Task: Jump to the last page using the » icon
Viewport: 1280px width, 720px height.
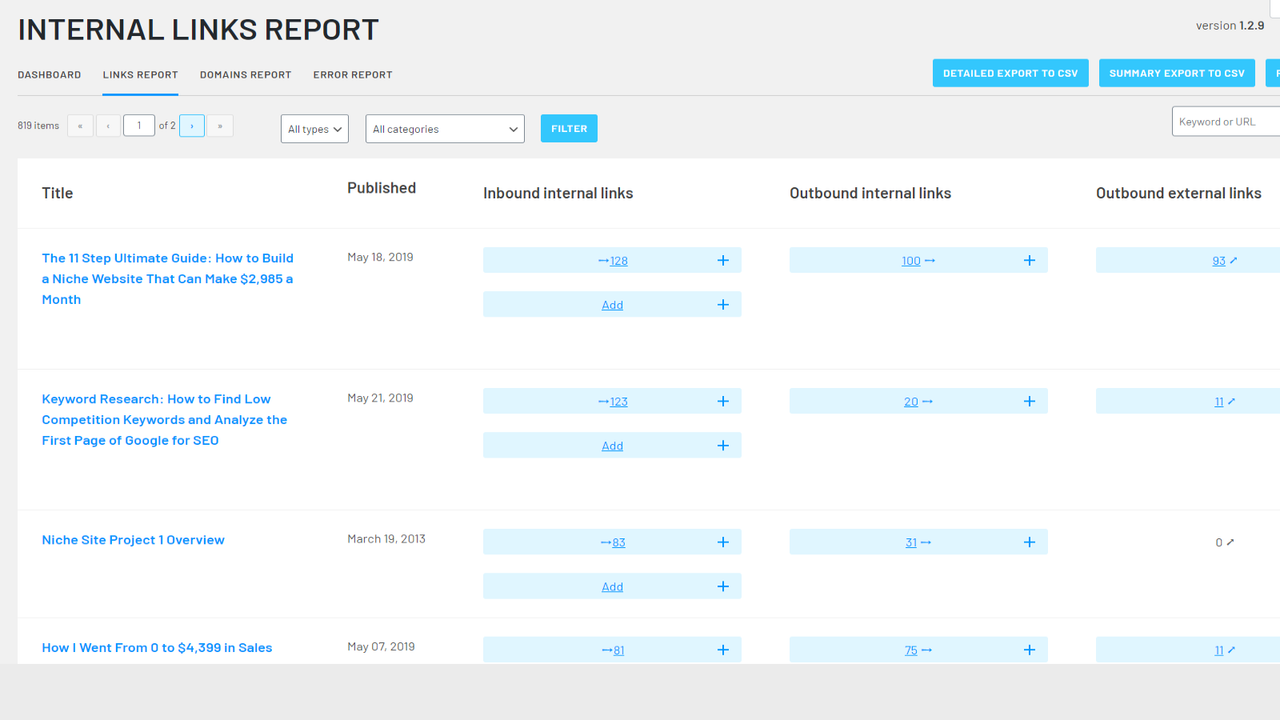Action: [218, 125]
